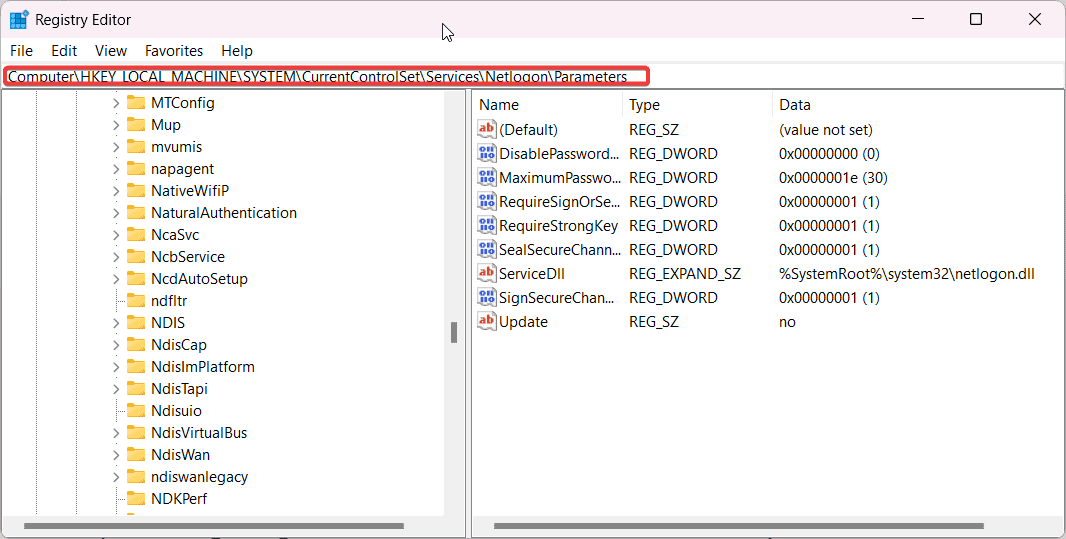1066x539 pixels.
Task: Maximize the Registry Editor window
Action: tap(976, 19)
